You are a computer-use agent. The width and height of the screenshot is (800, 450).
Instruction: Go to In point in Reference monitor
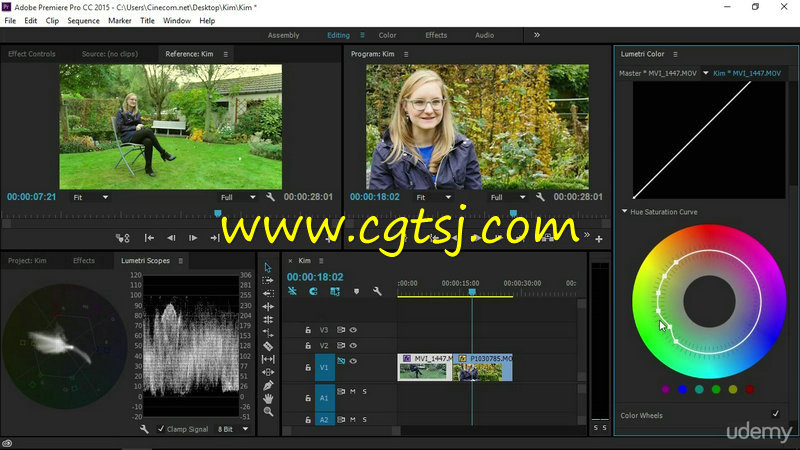149,238
